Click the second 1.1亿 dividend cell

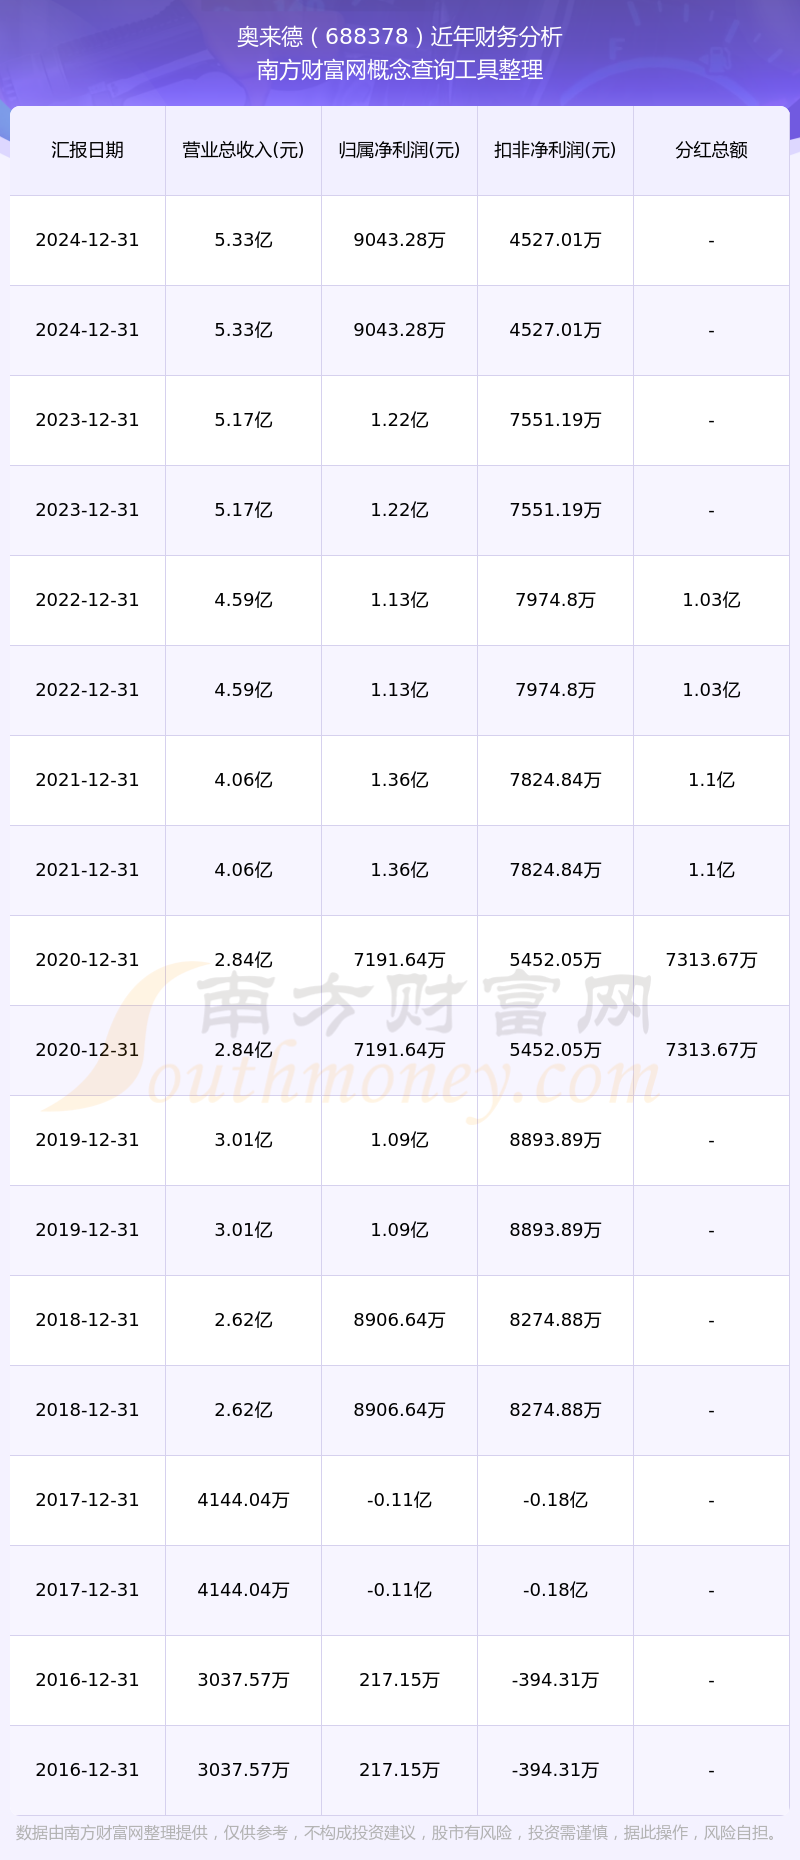tap(711, 870)
